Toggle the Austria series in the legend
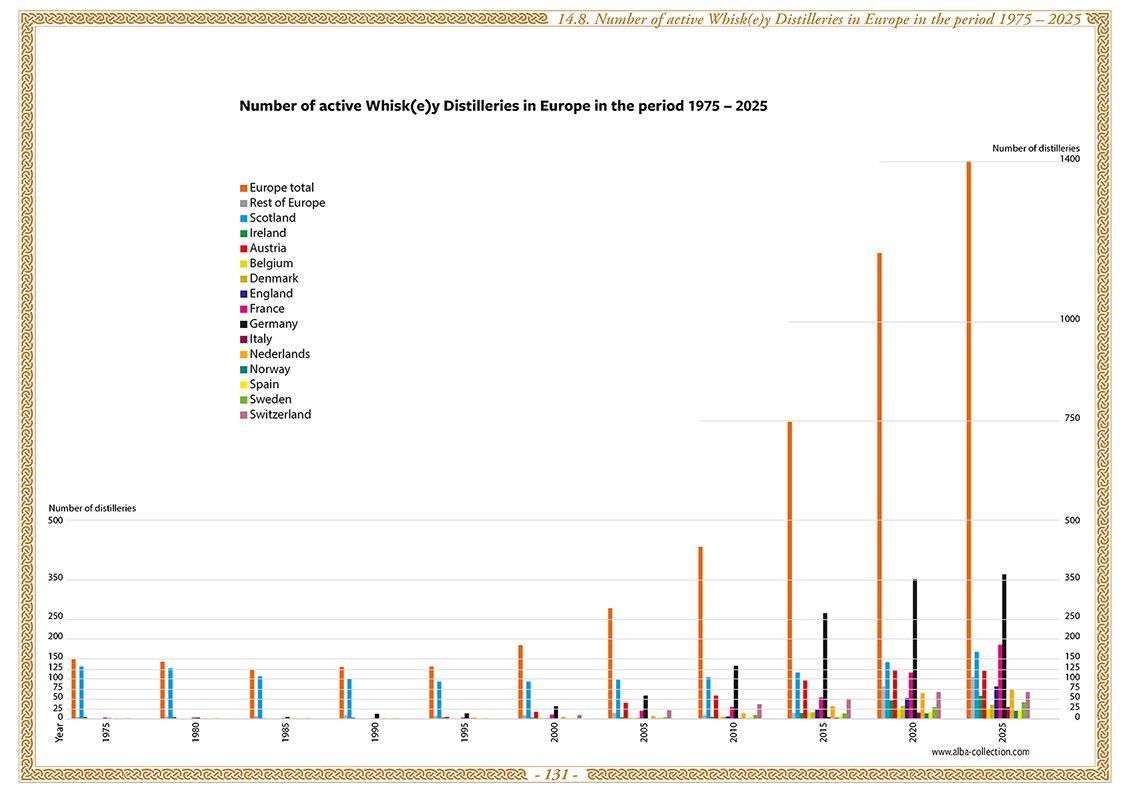 coord(243,248)
